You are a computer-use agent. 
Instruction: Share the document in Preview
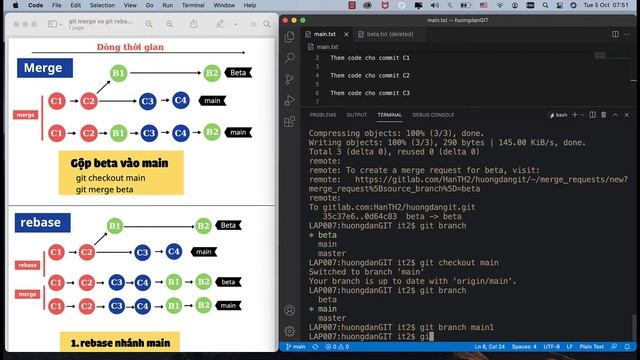tap(193, 24)
